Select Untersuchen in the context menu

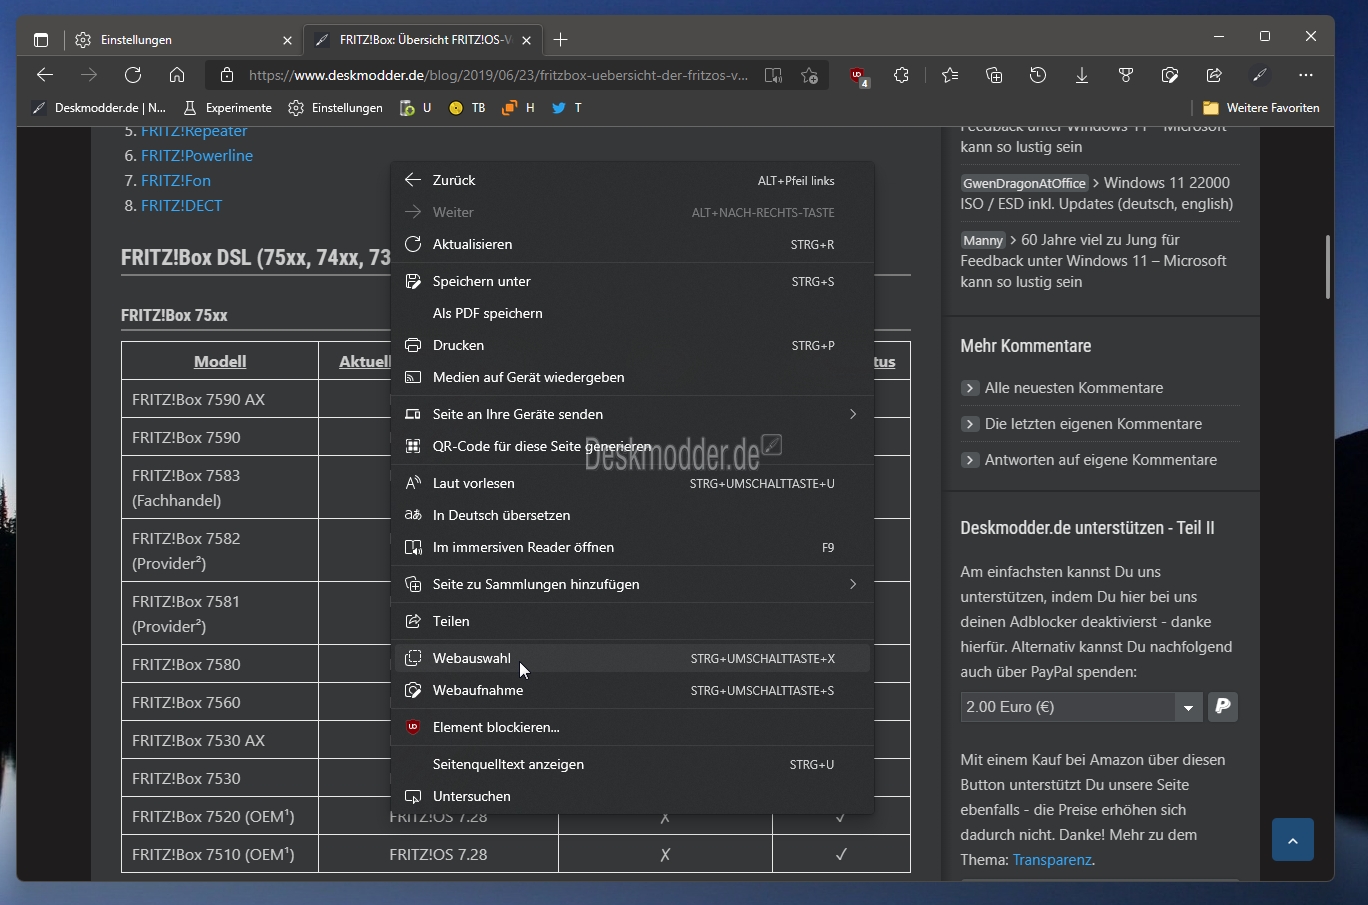coord(632,796)
